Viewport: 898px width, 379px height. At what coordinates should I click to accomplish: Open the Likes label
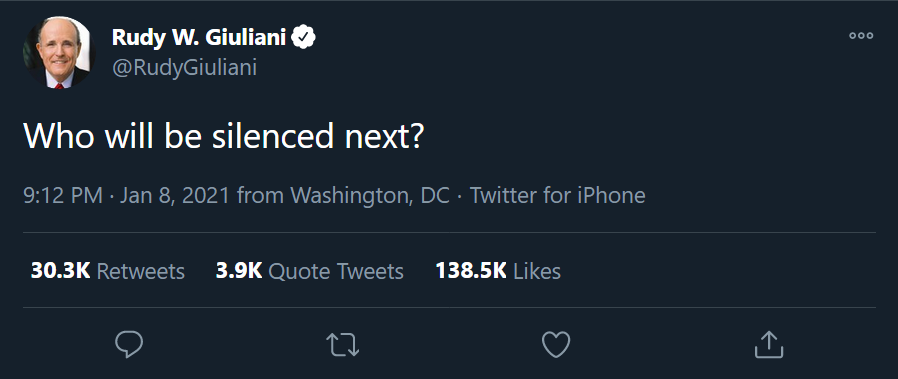[x=537, y=271]
